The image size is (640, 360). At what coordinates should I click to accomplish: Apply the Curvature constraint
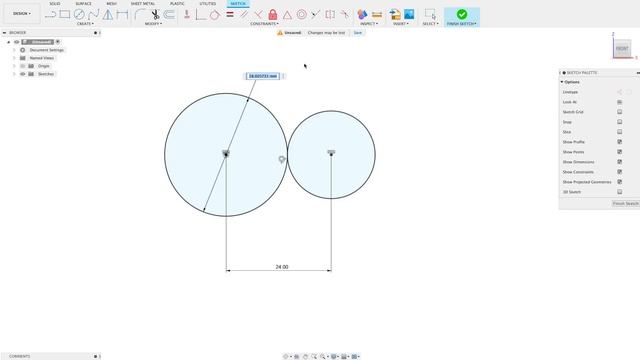coord(345,15)
